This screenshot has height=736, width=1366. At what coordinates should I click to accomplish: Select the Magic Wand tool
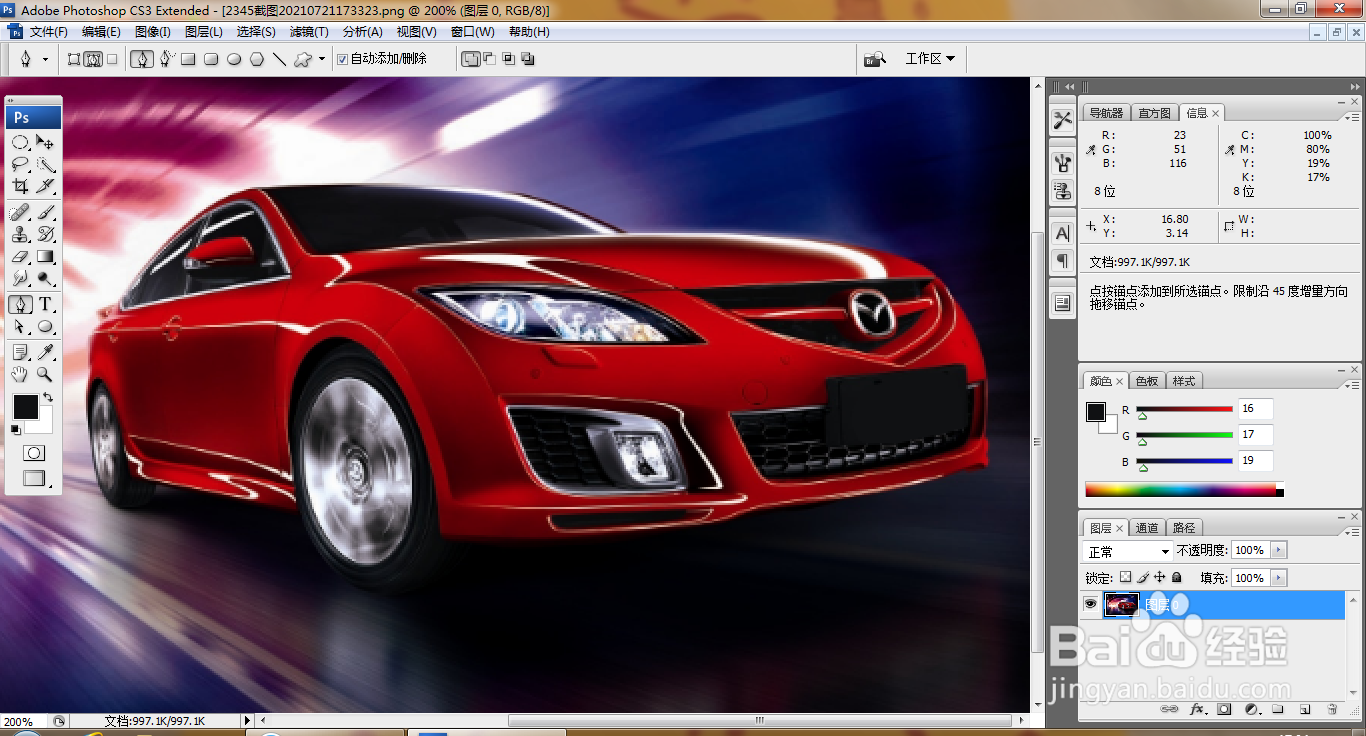45,164
